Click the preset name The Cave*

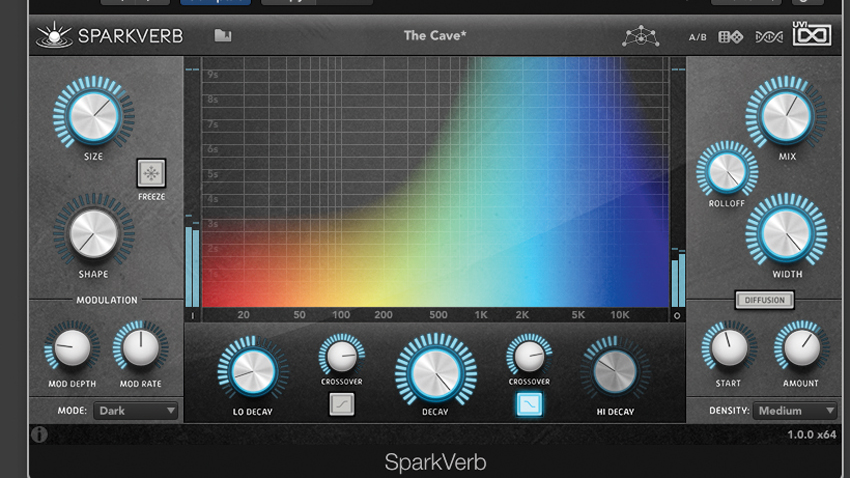tap(435, 36)
